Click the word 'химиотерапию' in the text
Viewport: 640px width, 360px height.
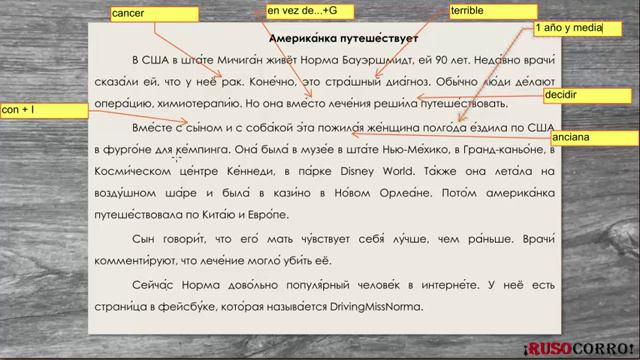199,104
